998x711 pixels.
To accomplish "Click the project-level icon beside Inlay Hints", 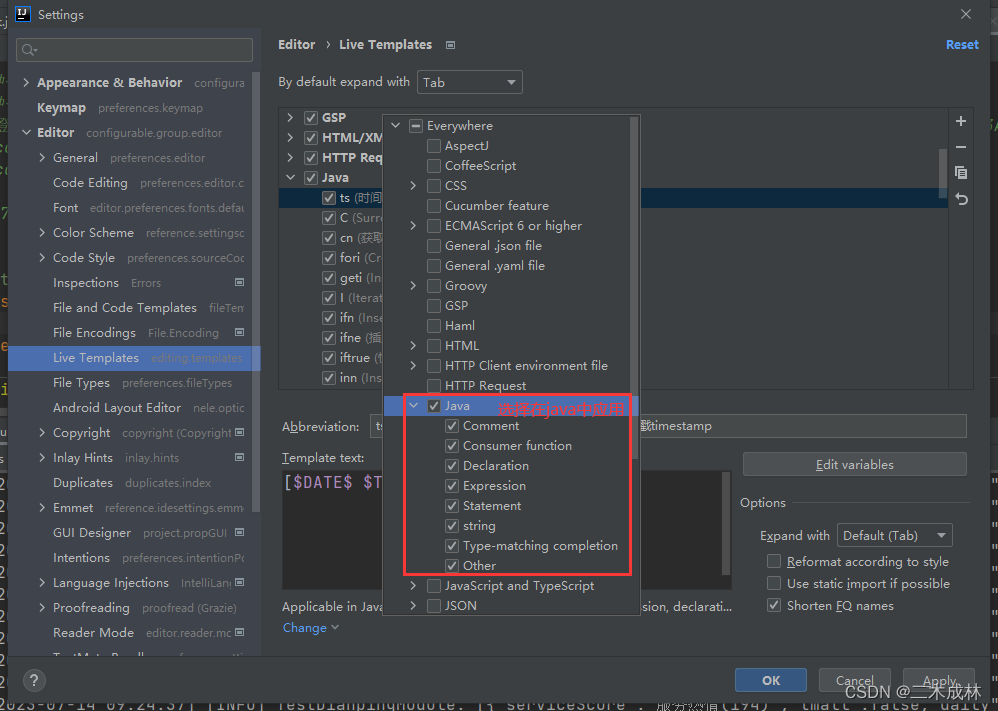I will tap(239, 457).
